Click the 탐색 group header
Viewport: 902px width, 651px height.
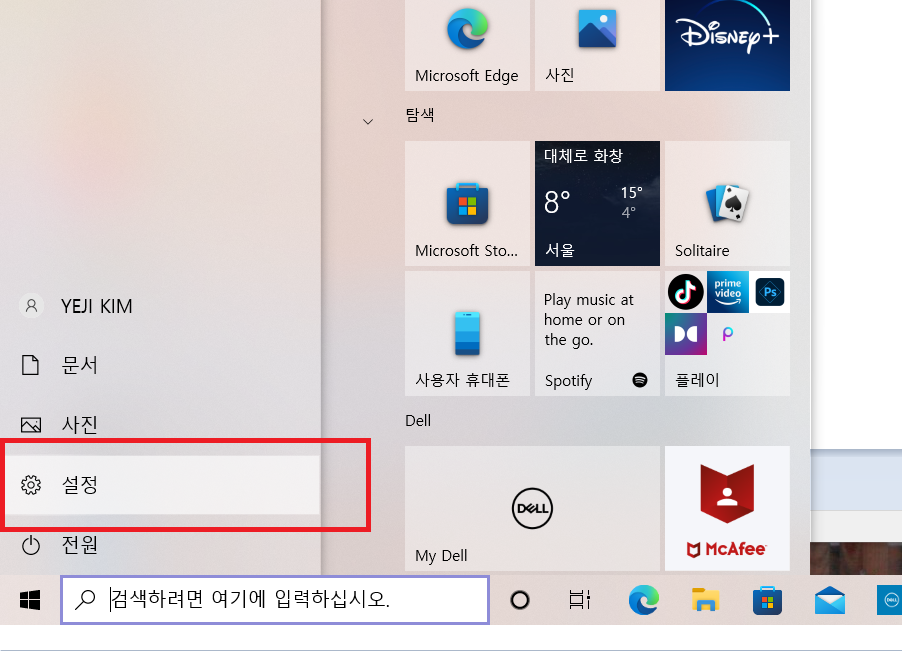(420, 115)
